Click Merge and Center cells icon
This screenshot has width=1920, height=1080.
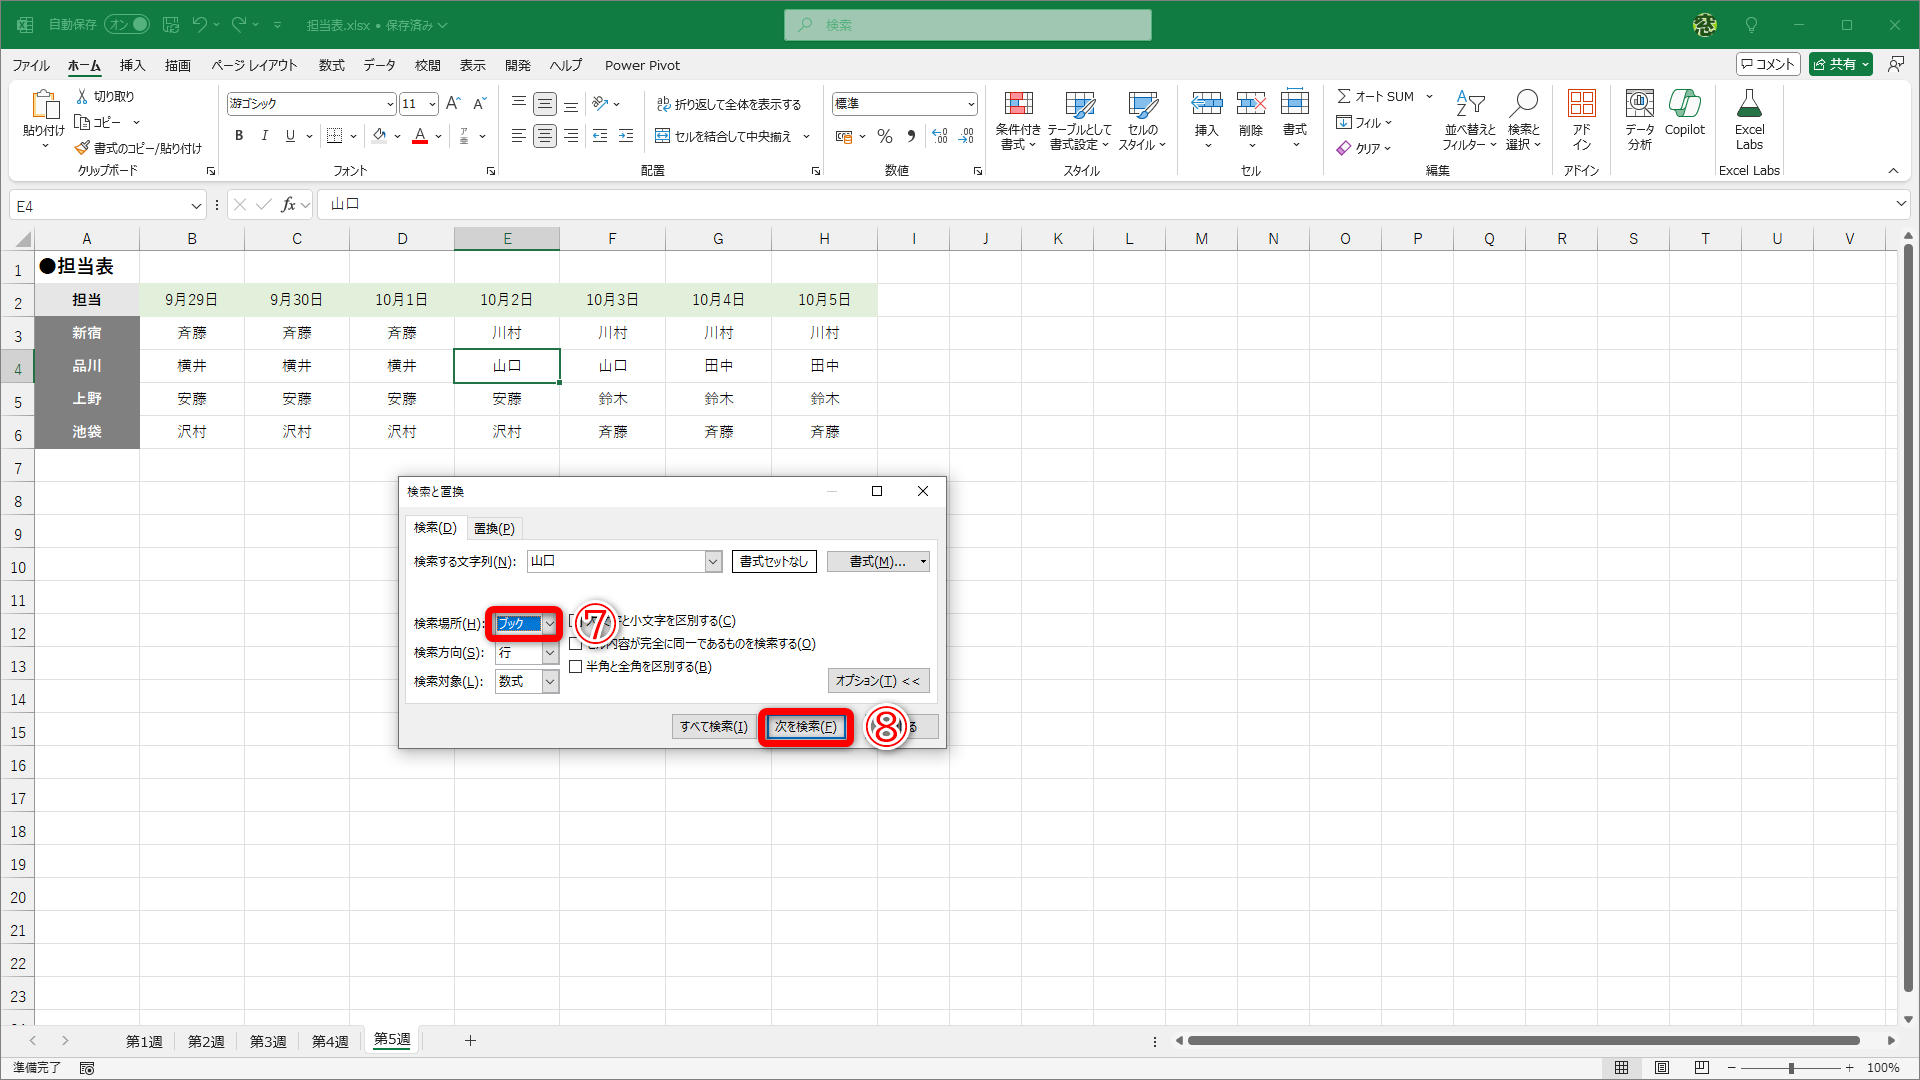pos(663,136)
